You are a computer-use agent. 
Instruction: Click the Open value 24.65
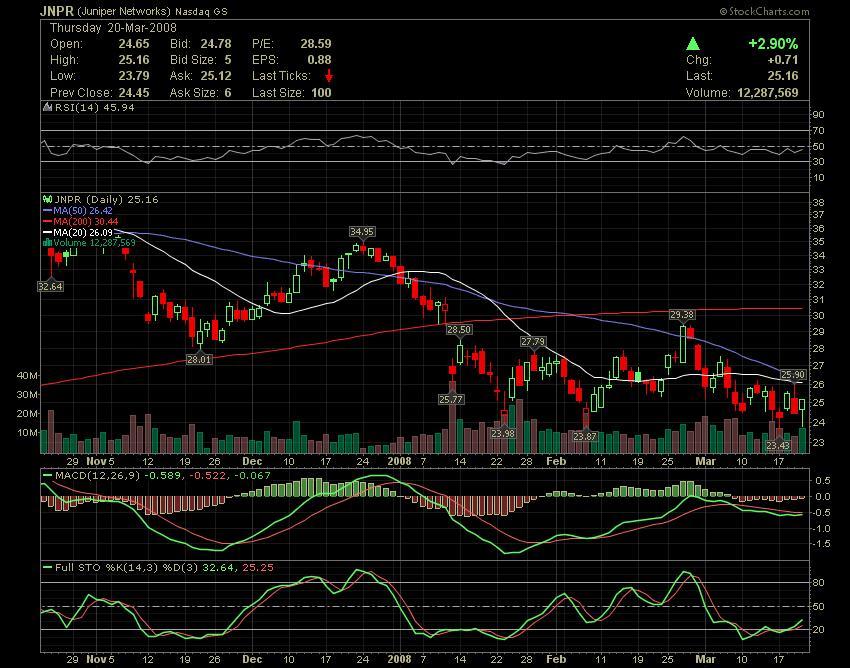tap(134, 44)
